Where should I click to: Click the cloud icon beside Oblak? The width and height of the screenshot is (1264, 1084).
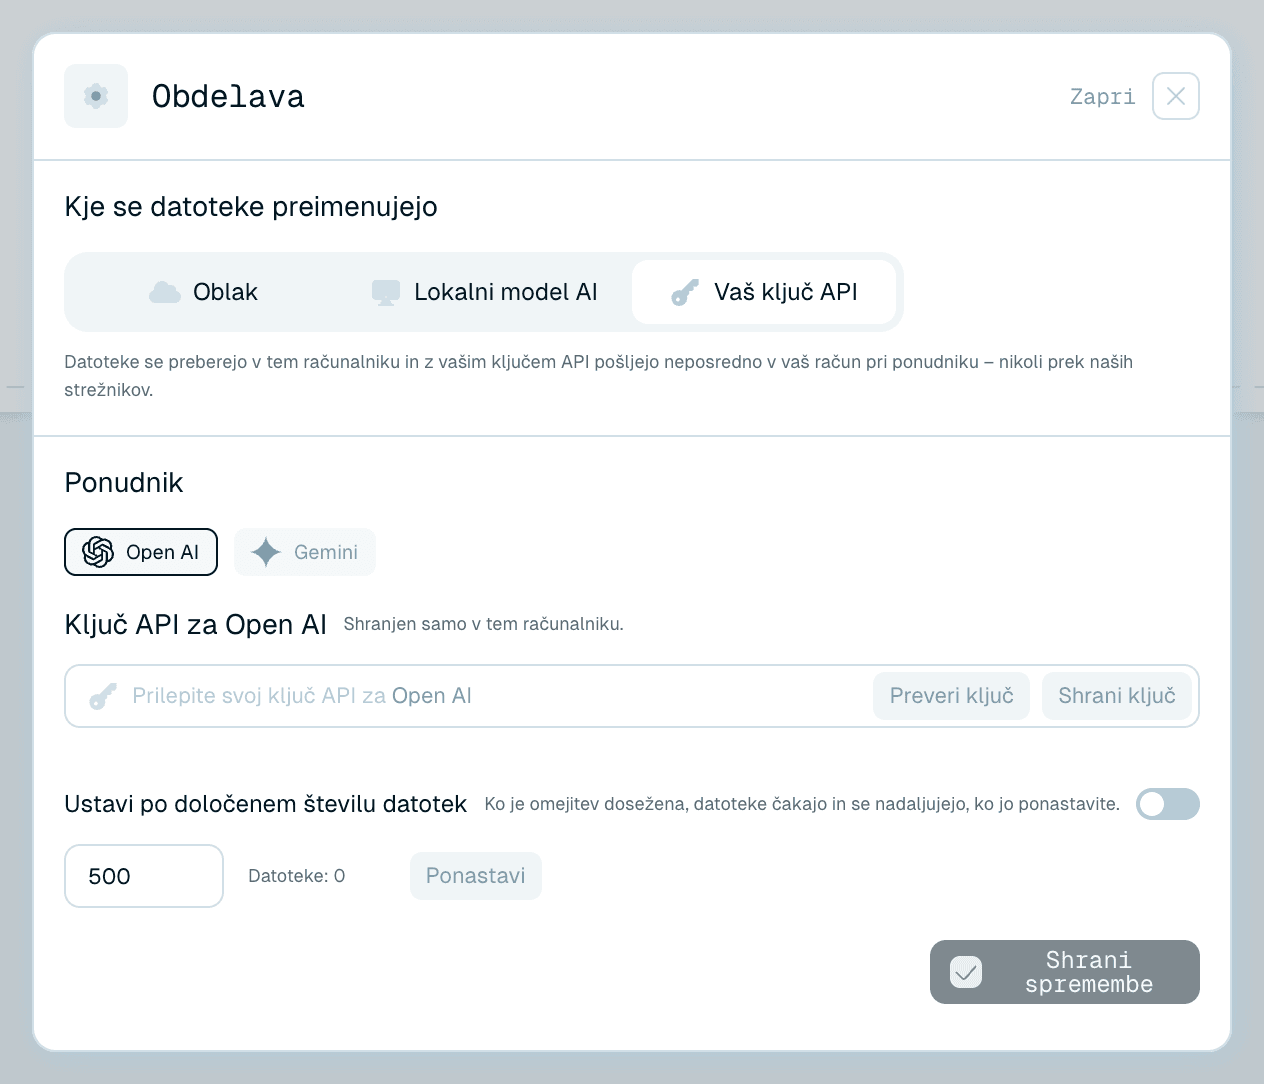164,292
